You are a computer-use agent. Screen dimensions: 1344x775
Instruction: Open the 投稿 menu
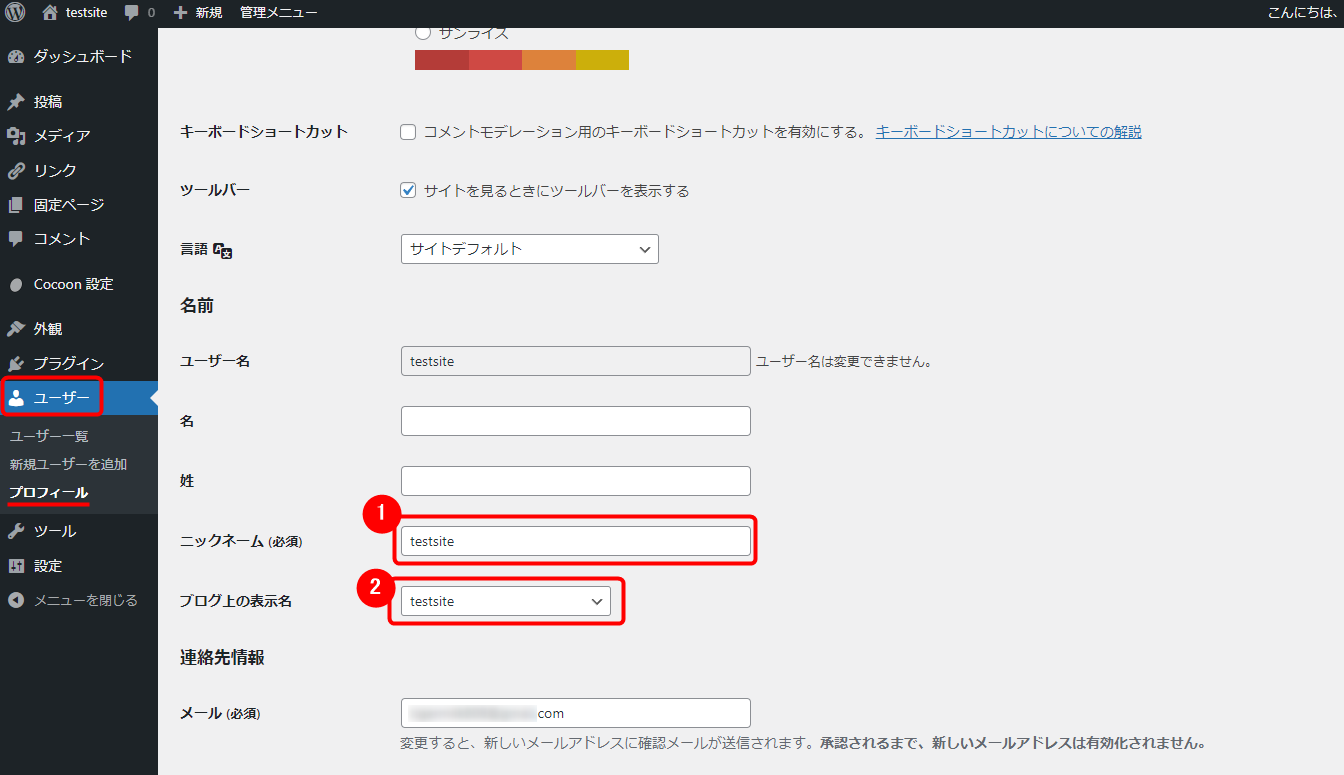coord(79,102)
